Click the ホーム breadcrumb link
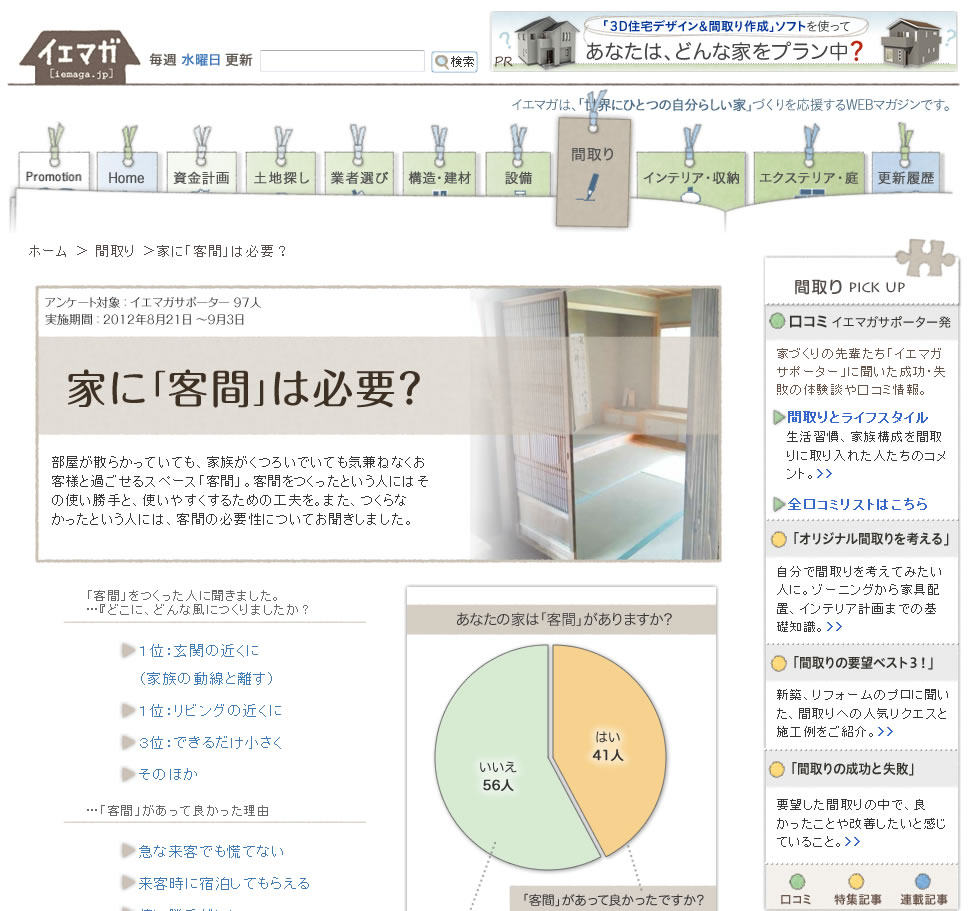The height and width of the screenshot is (911, 969). pos(48,251)
